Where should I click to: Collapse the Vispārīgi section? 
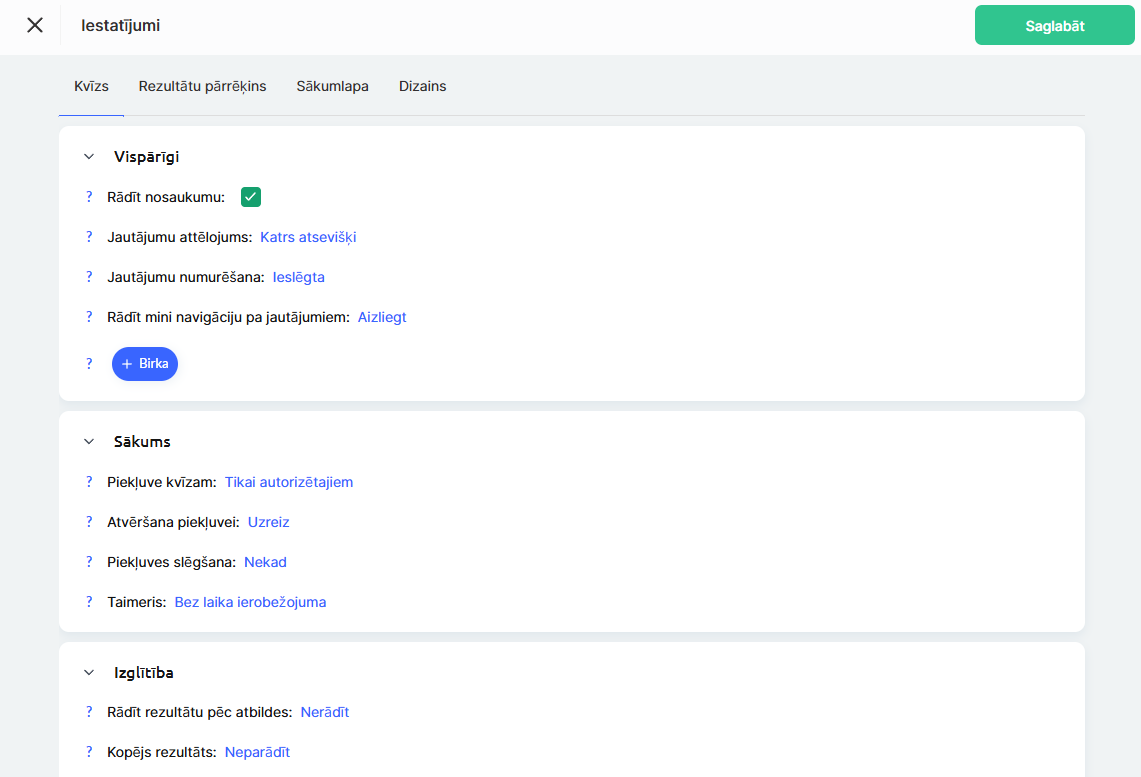89,157
